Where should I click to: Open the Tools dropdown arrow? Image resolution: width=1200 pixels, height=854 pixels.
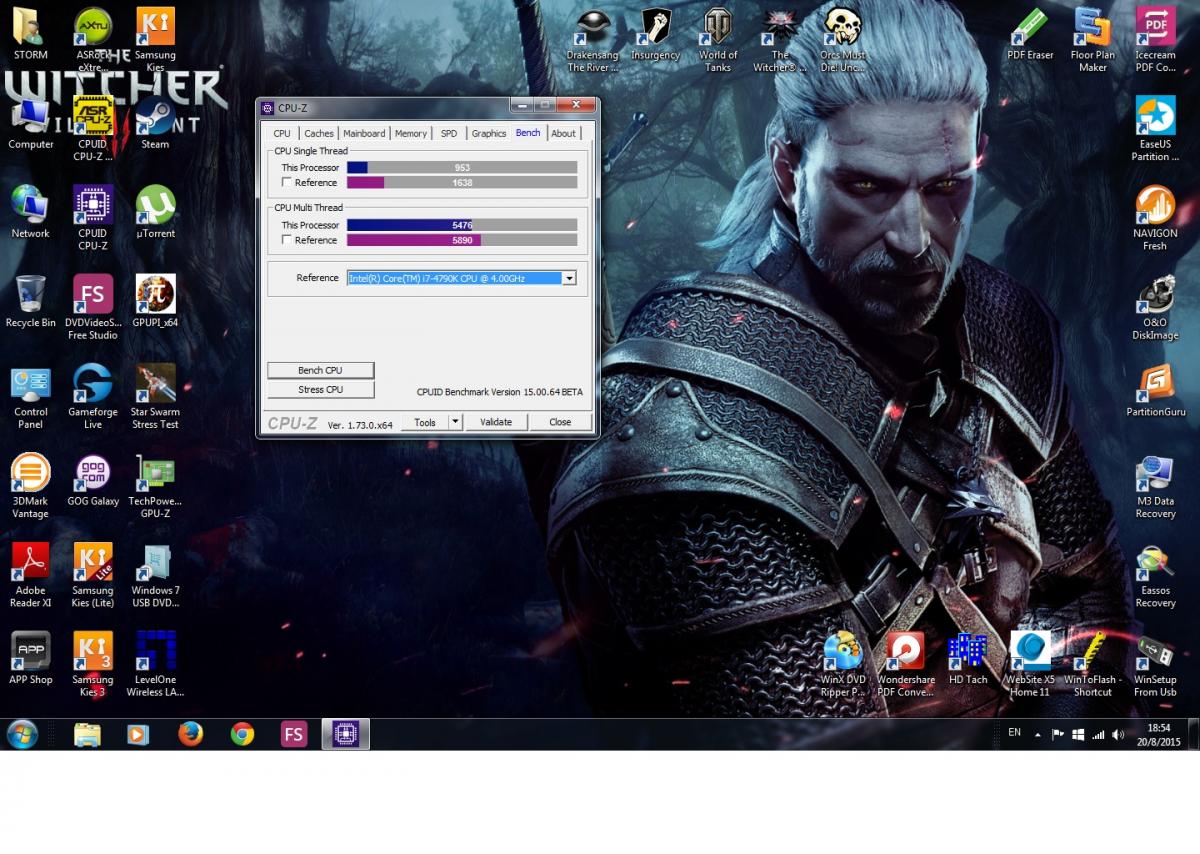[455, 422]
